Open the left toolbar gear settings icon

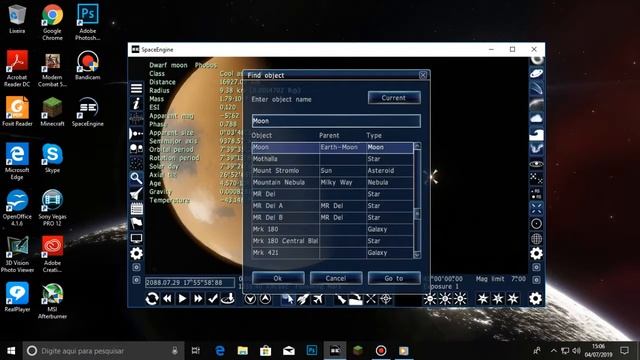pos(136,253)
